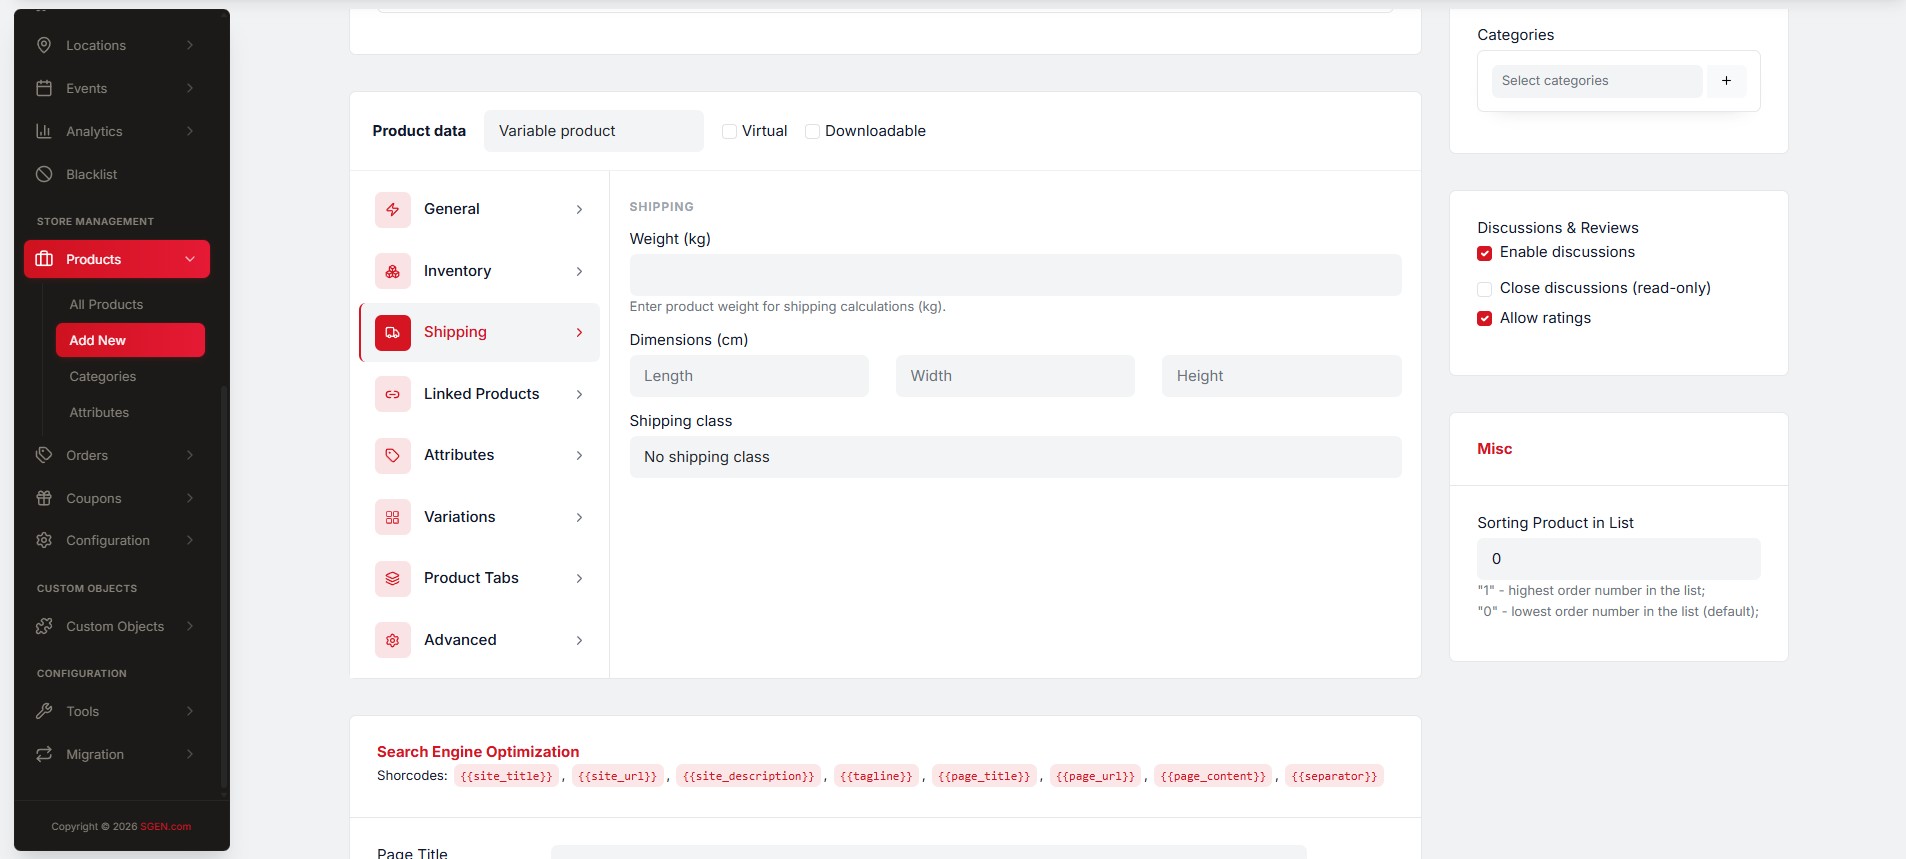Open Categories submenu item
Image resolution: width=1906 pixels, height=859 pixels.
point(103,376)
